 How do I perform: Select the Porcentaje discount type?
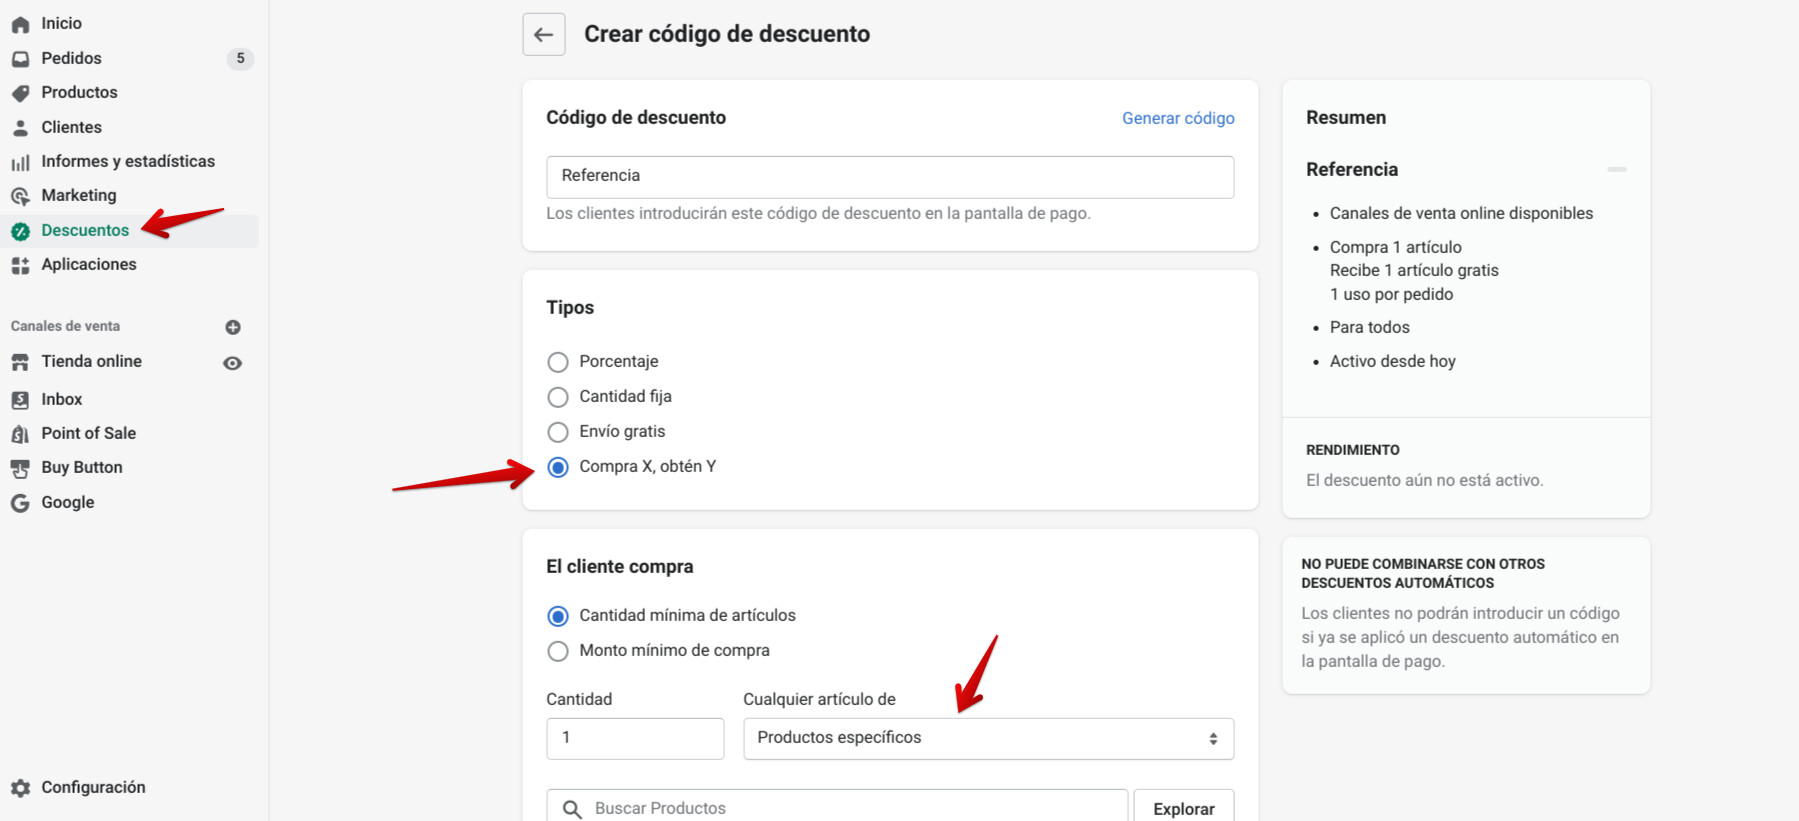558,362
